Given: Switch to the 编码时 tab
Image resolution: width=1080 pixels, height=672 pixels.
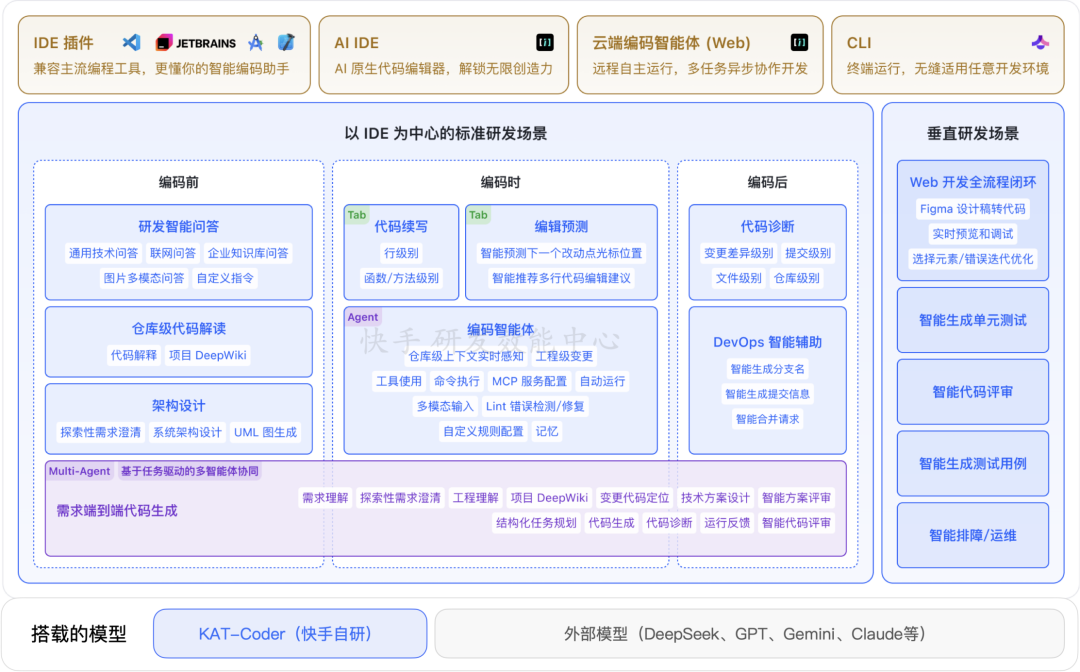Looking at the screenshot, I should (x=501, y=182).
